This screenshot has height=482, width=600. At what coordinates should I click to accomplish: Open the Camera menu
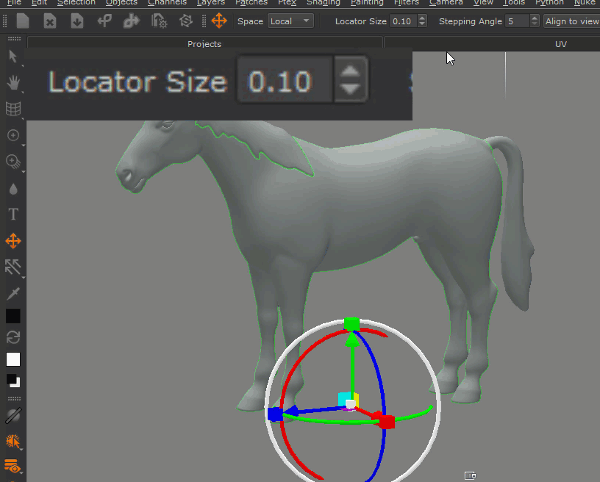445,3
